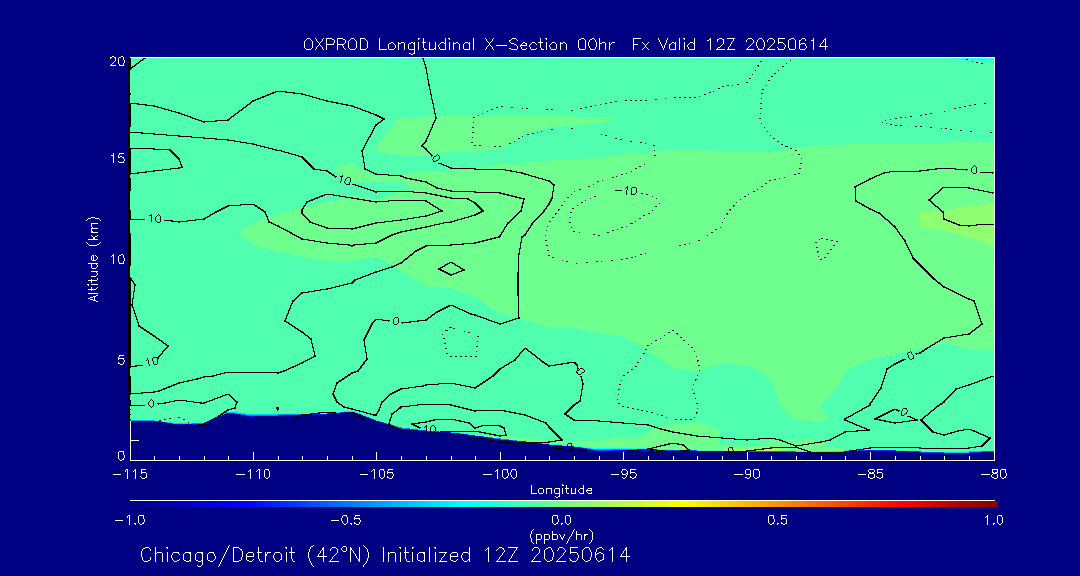Select the -80 longitude tick label
The width and height of the screenshot is (1080, 576).
pos(993,475)
